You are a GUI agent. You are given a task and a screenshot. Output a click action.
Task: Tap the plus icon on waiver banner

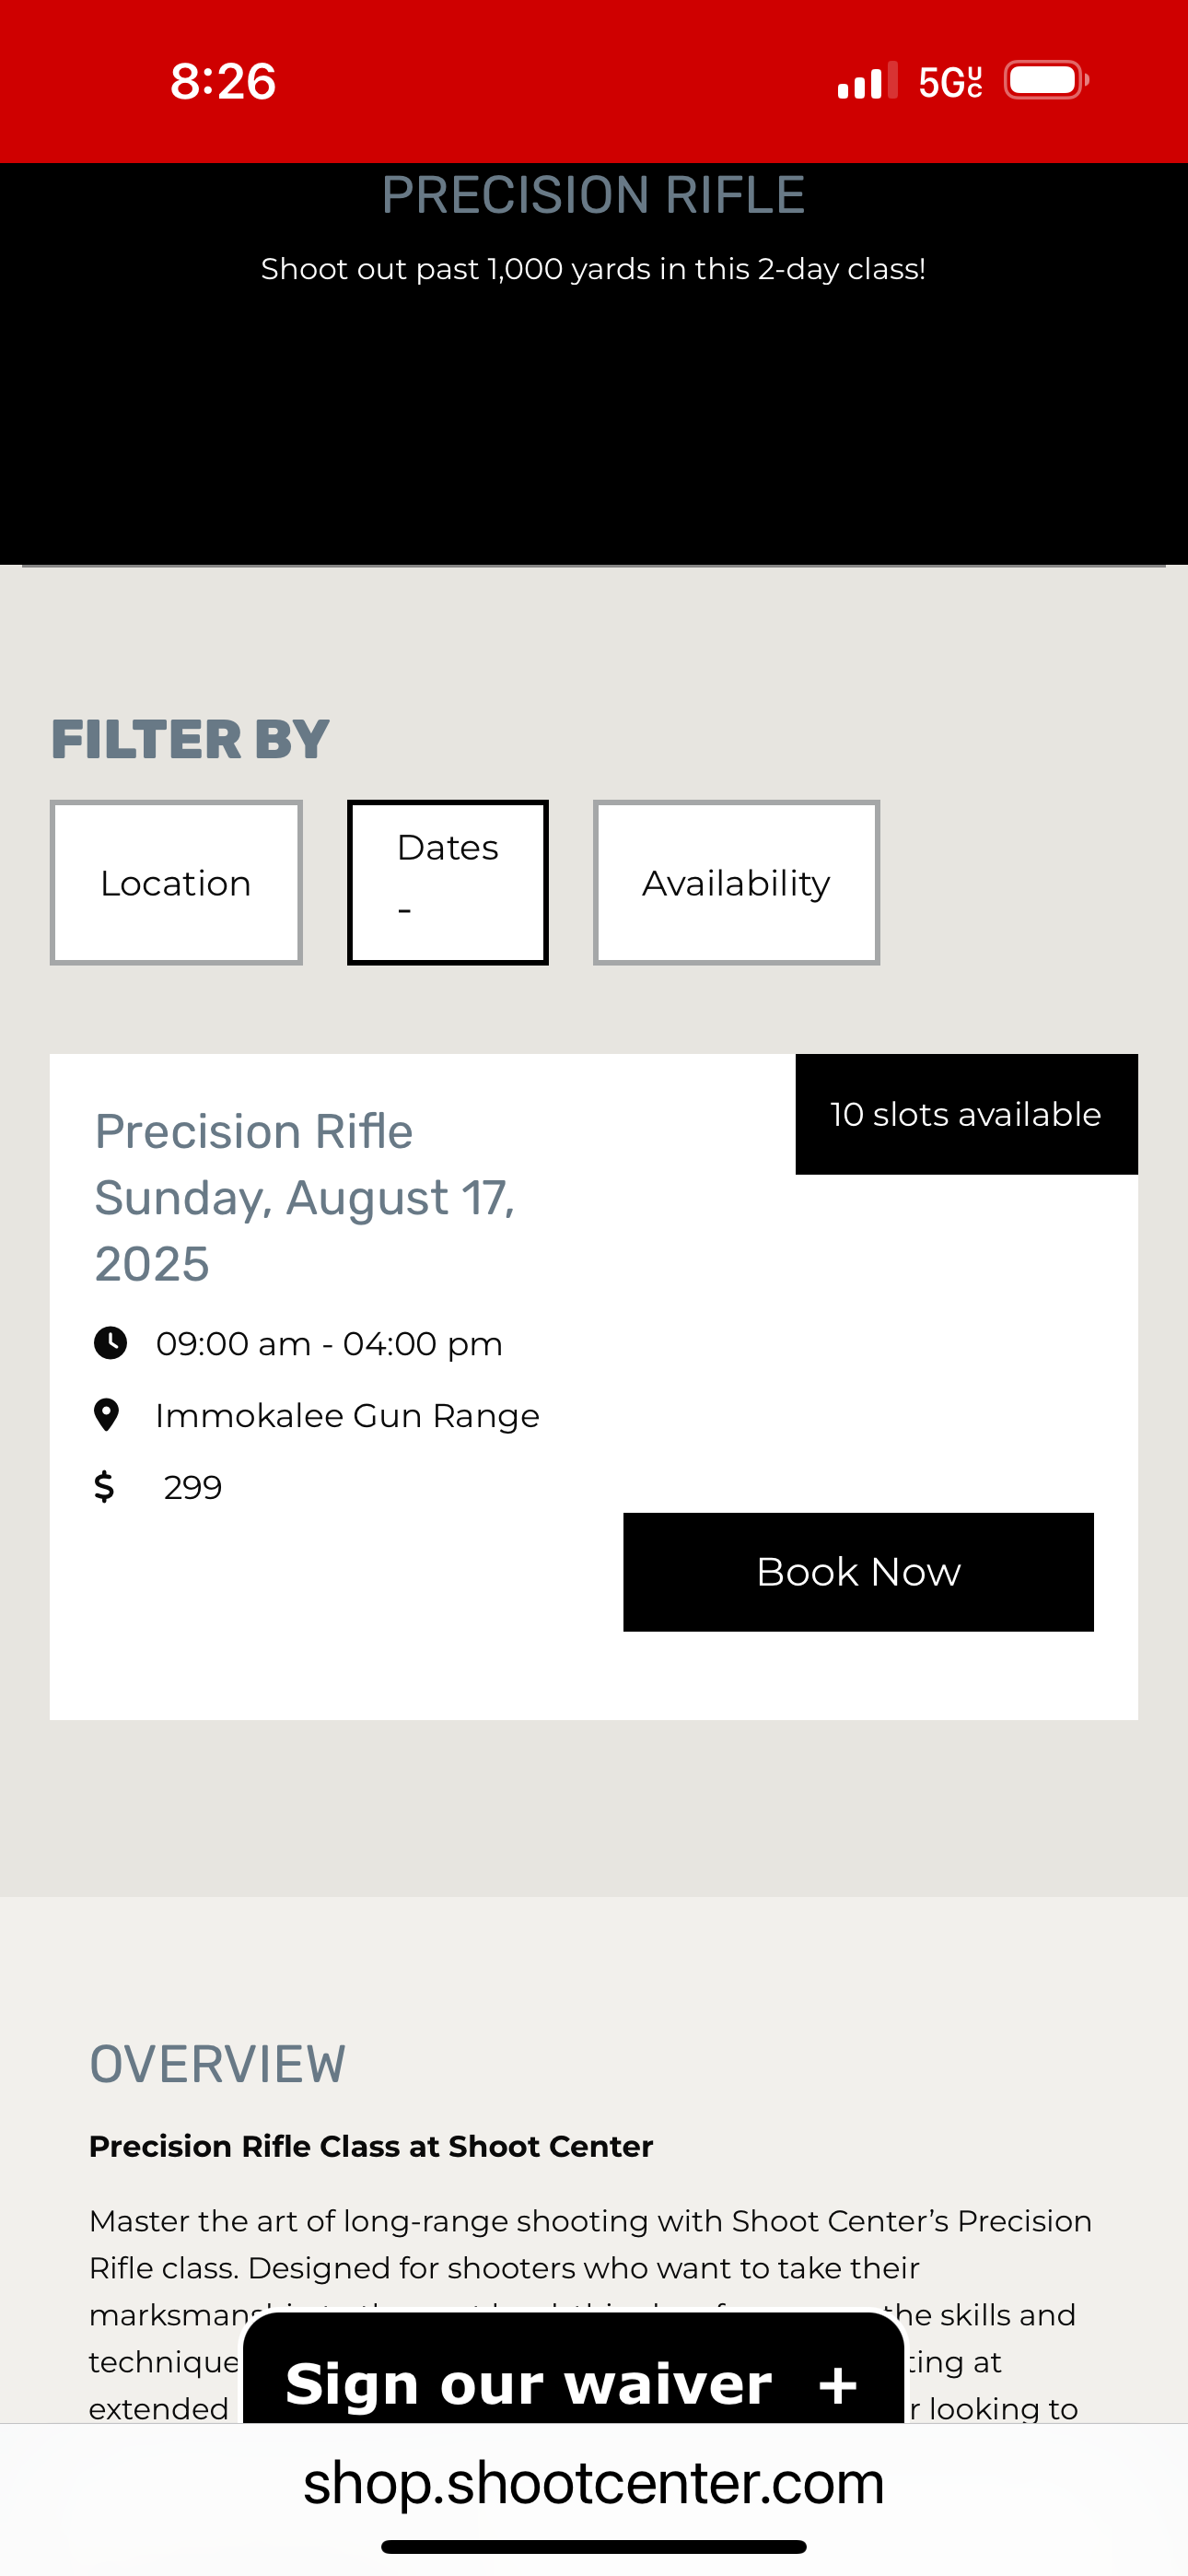838,2385
